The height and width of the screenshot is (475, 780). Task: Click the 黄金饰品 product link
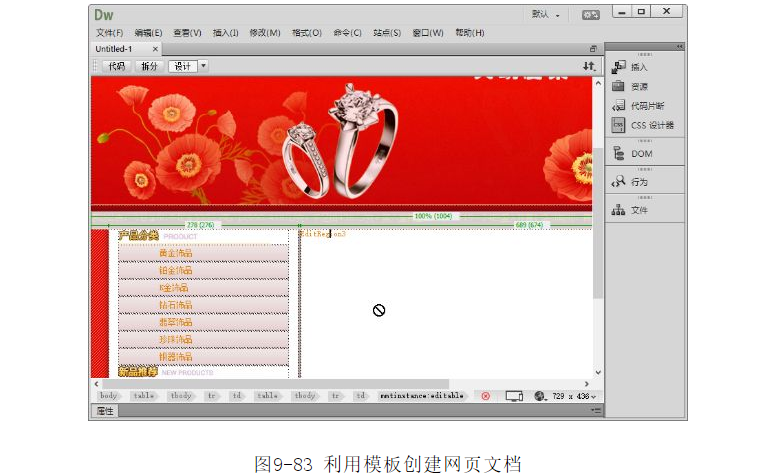(x=175, y=253)
